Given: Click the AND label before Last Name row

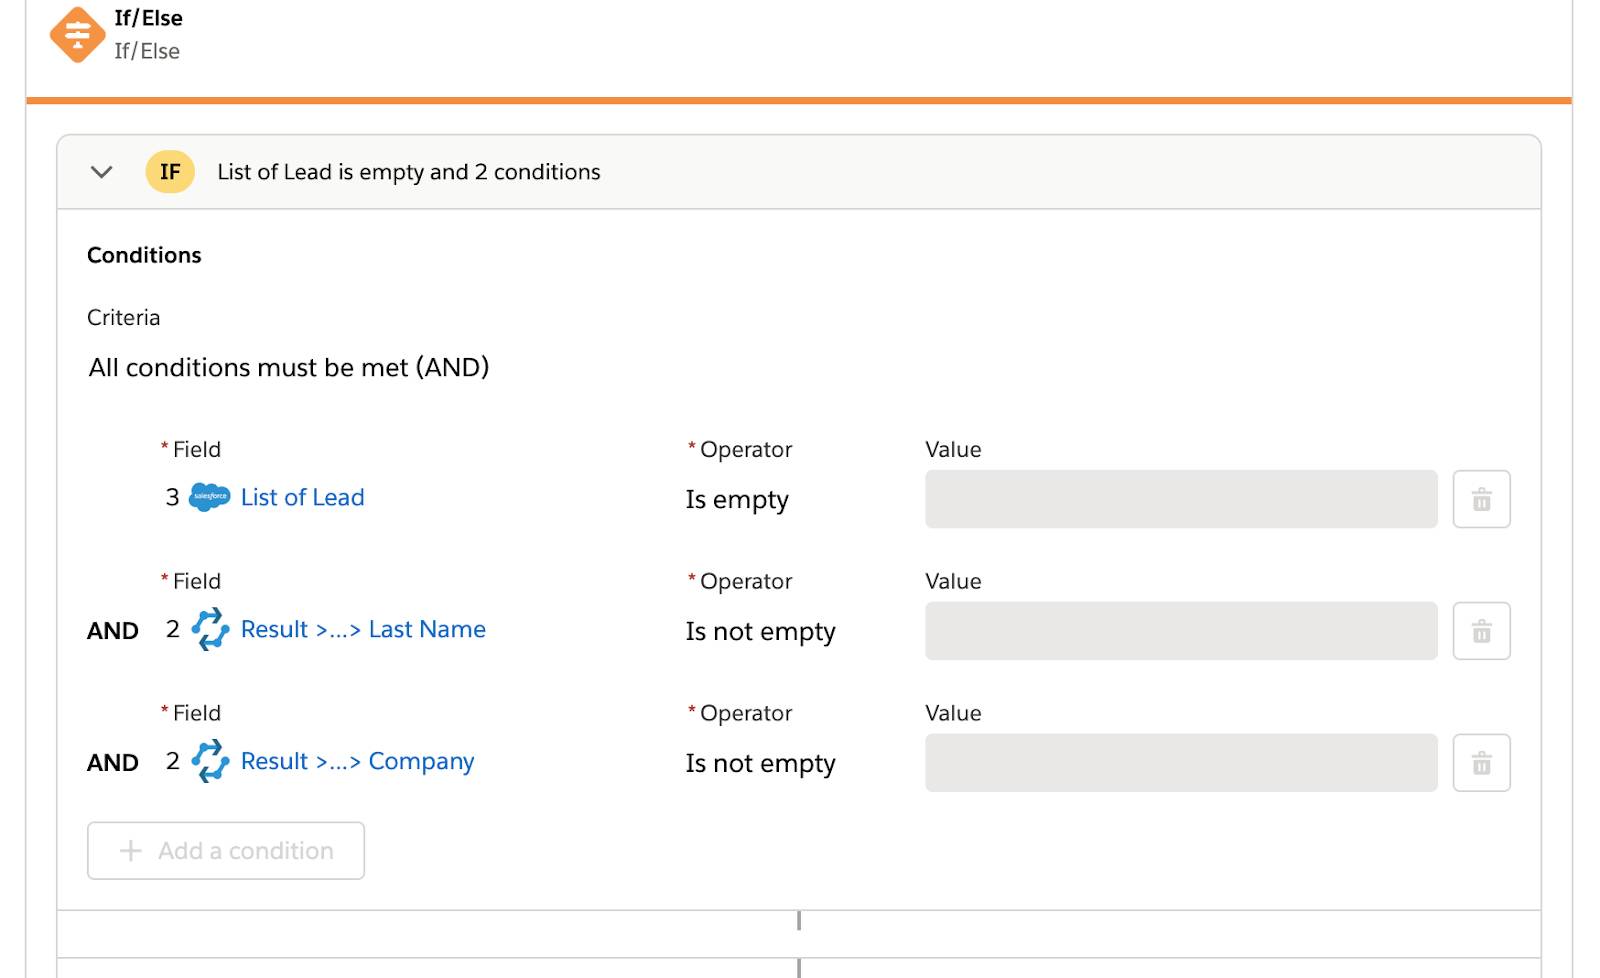Looking at the screenshot, I should 113,631.
